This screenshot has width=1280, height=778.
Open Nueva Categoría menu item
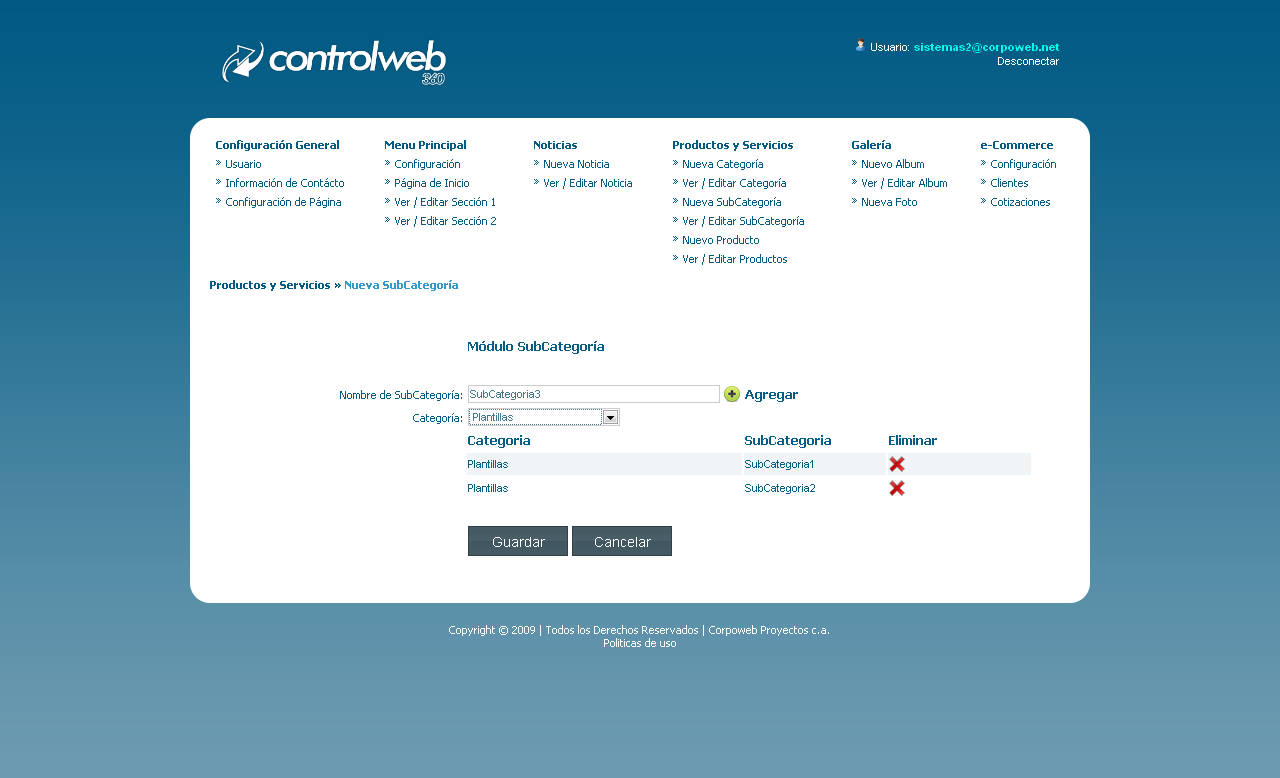click(722, 164)
